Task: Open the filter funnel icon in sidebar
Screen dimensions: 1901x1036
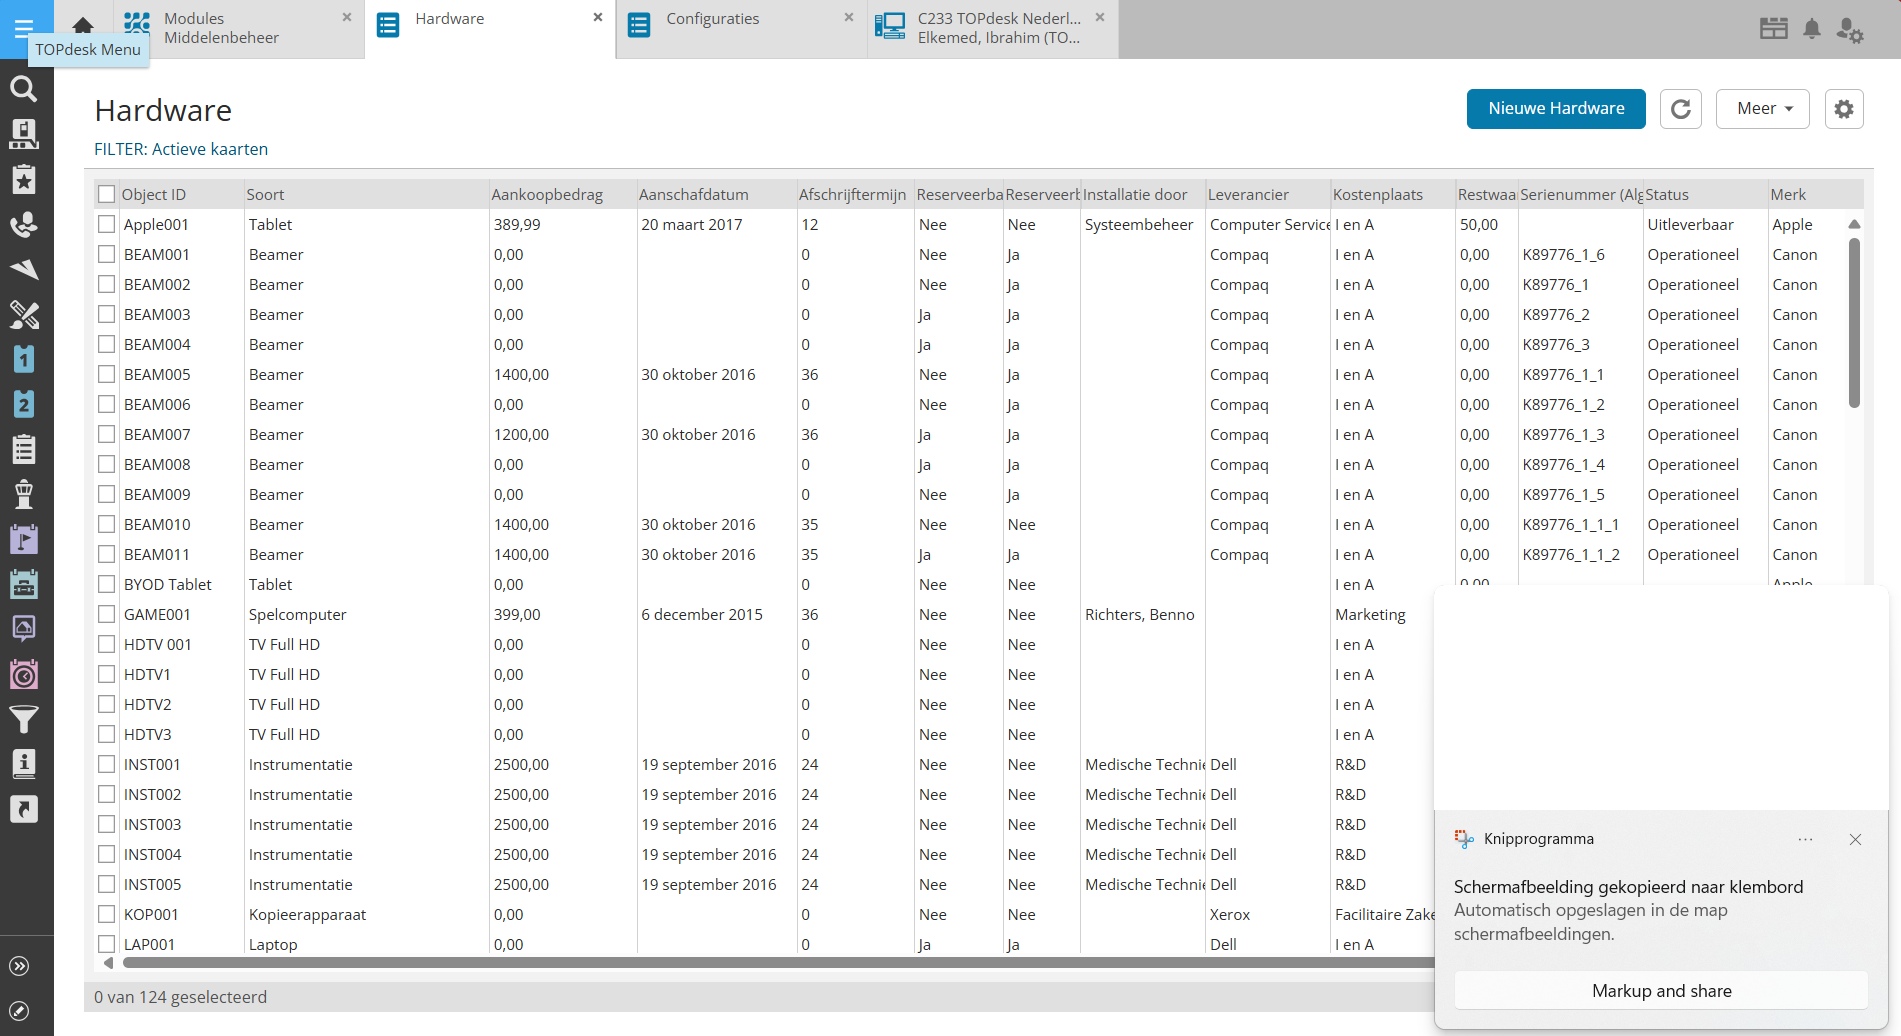Action: click(24, 718)
